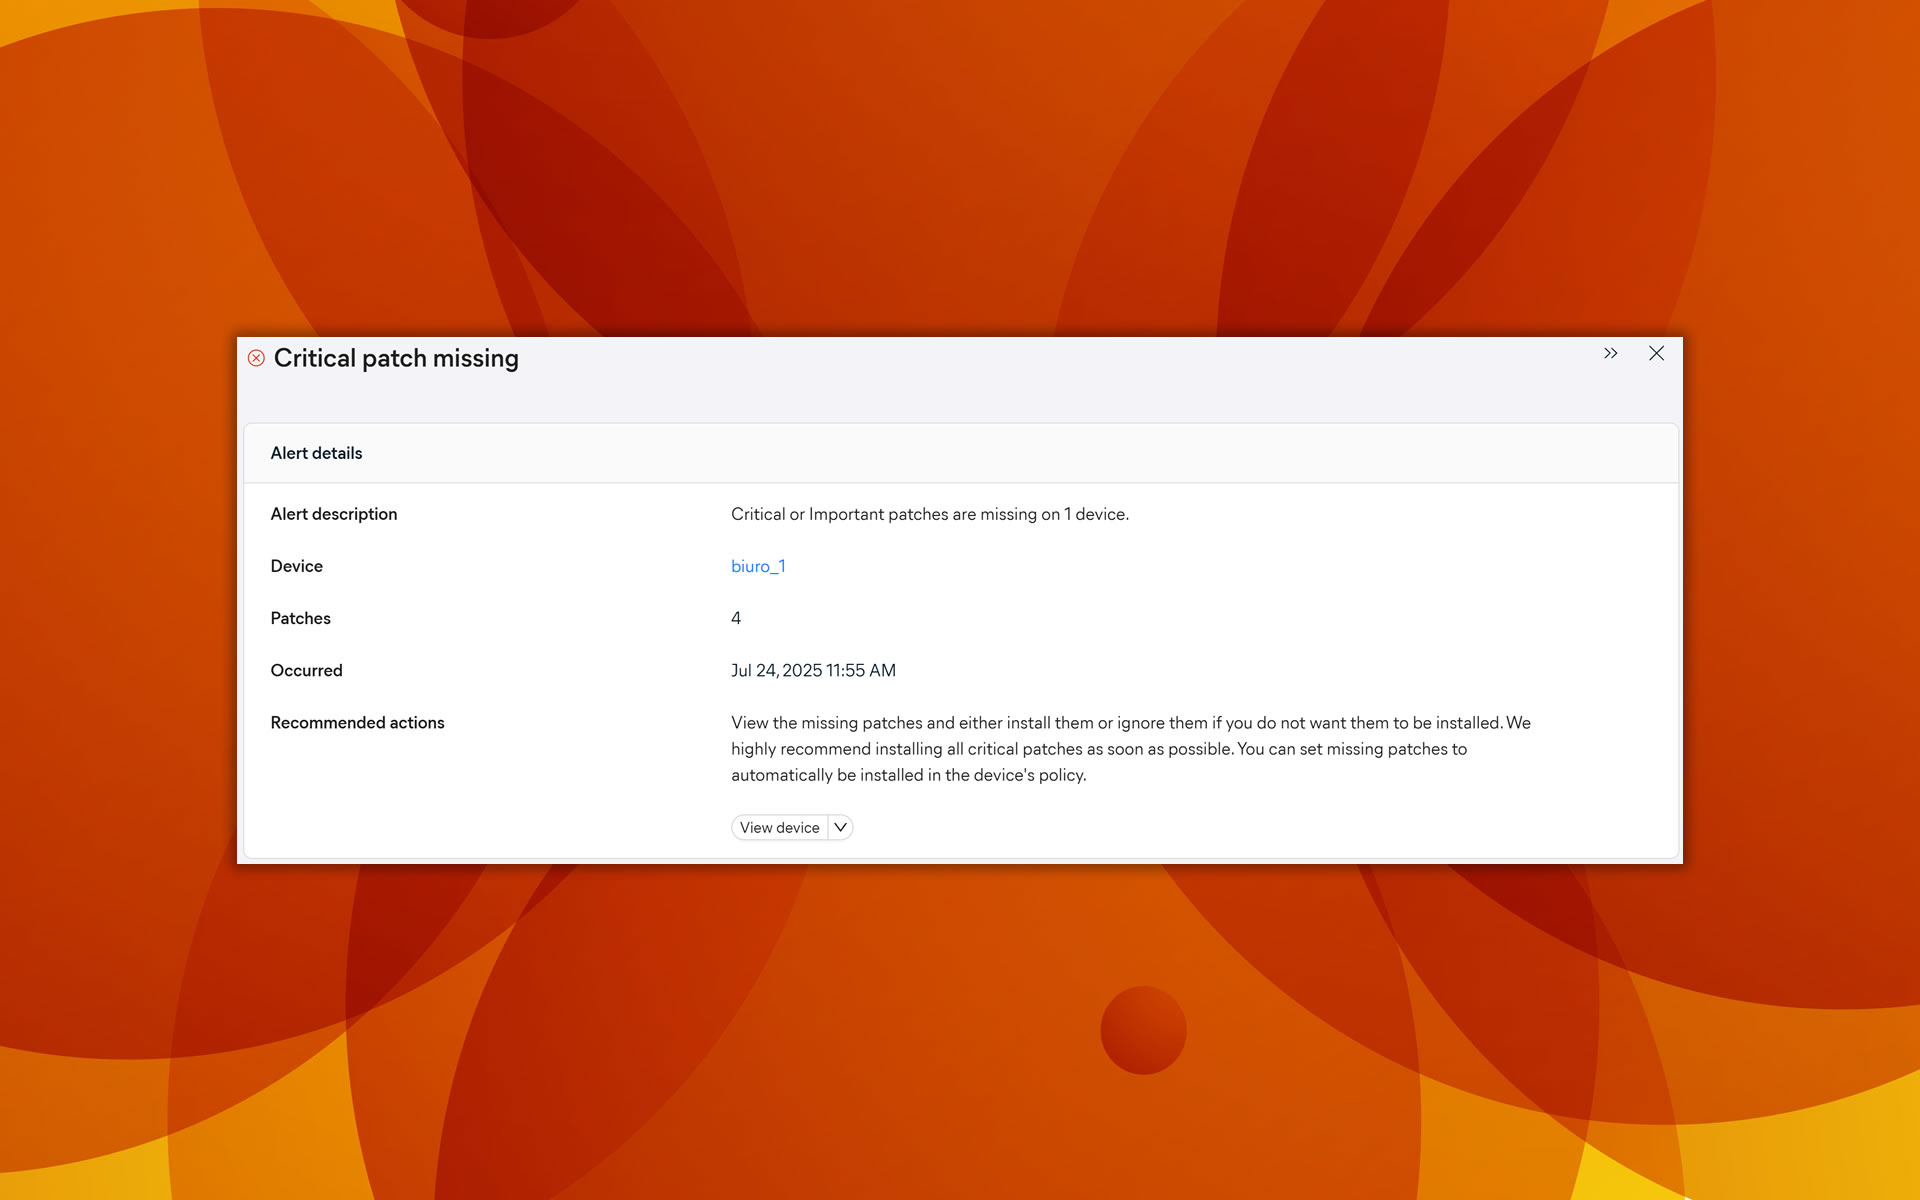Click the patches count value 4
1920x1200 pixels.
pyautogui.click(x=736, y=618)
